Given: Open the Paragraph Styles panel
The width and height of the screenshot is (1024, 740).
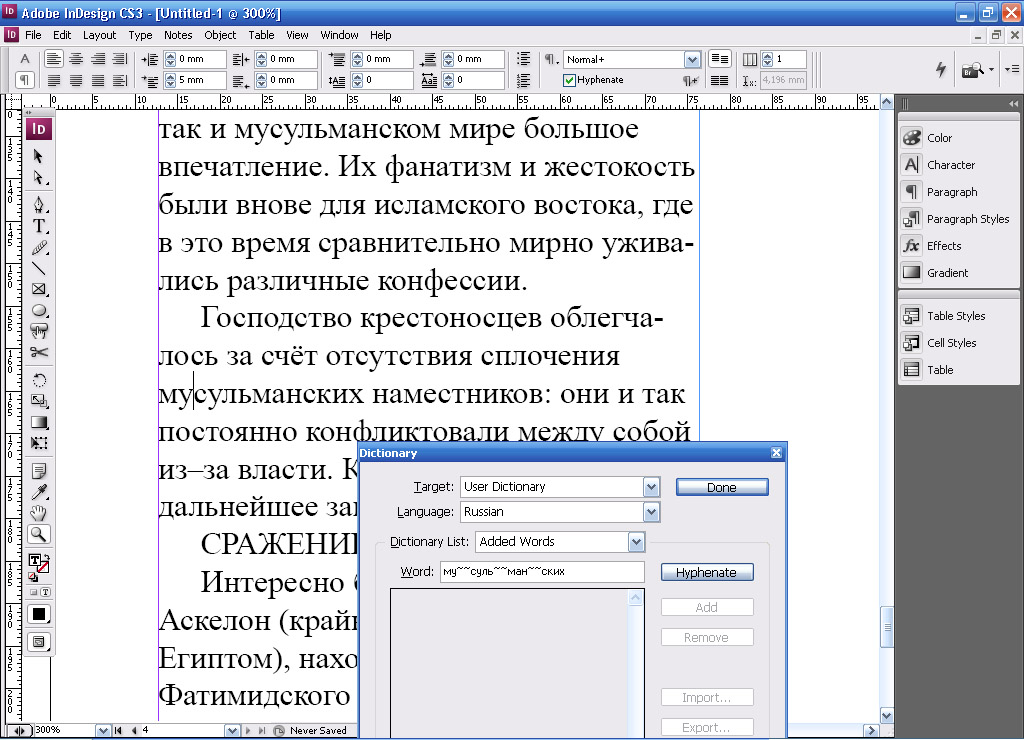Looking at the screenshot, I should (956, 219).
